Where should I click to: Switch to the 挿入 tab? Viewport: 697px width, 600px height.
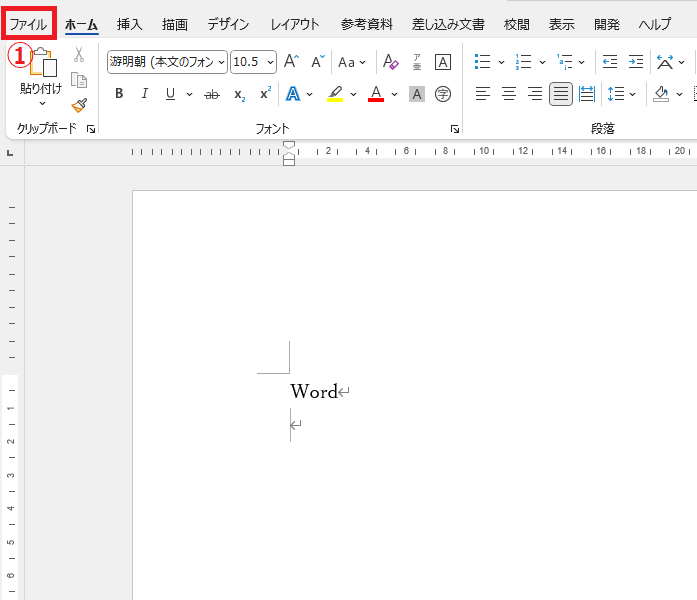pos(129,24)
